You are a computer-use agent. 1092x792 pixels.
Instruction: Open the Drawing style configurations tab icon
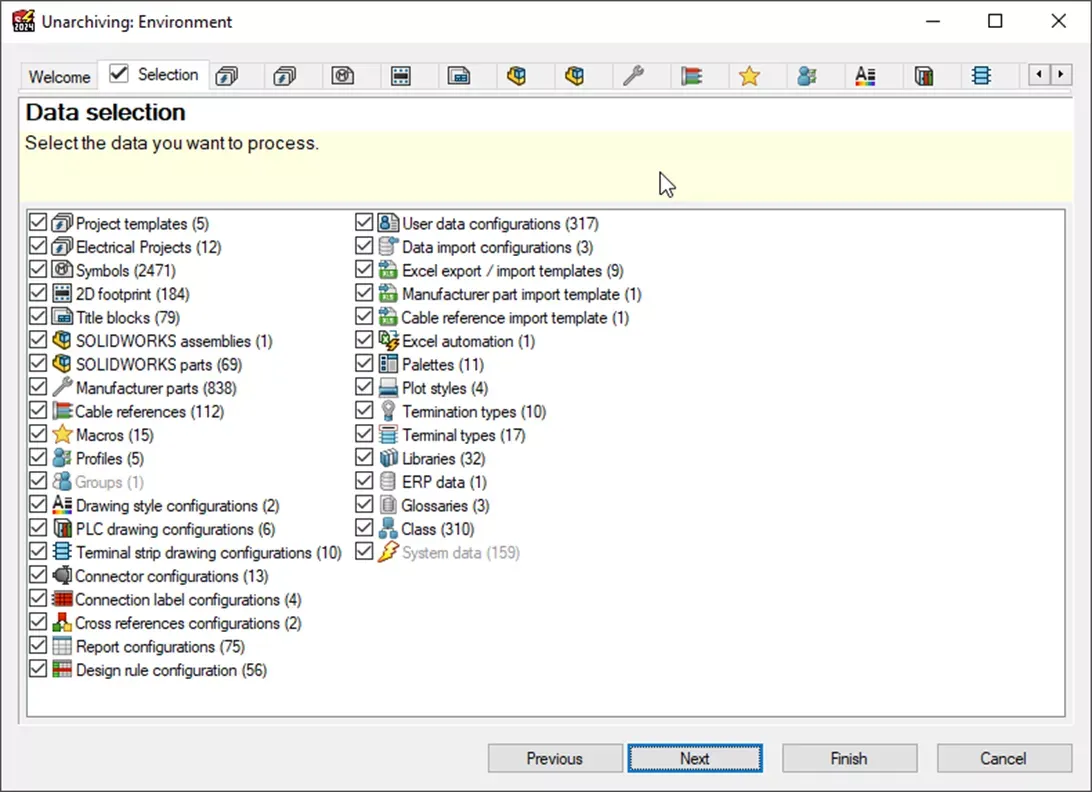[865, 75]
